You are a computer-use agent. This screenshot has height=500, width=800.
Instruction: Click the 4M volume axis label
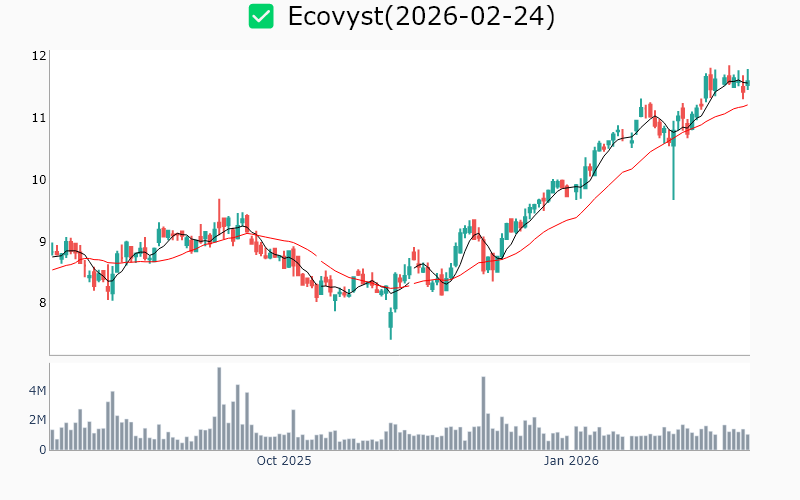pos(37,390)
